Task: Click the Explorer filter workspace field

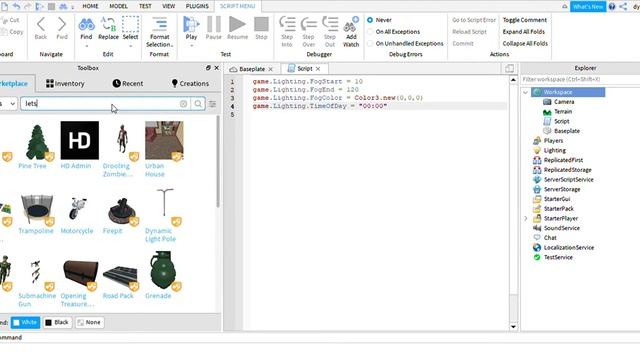Action: click(580, 79)
